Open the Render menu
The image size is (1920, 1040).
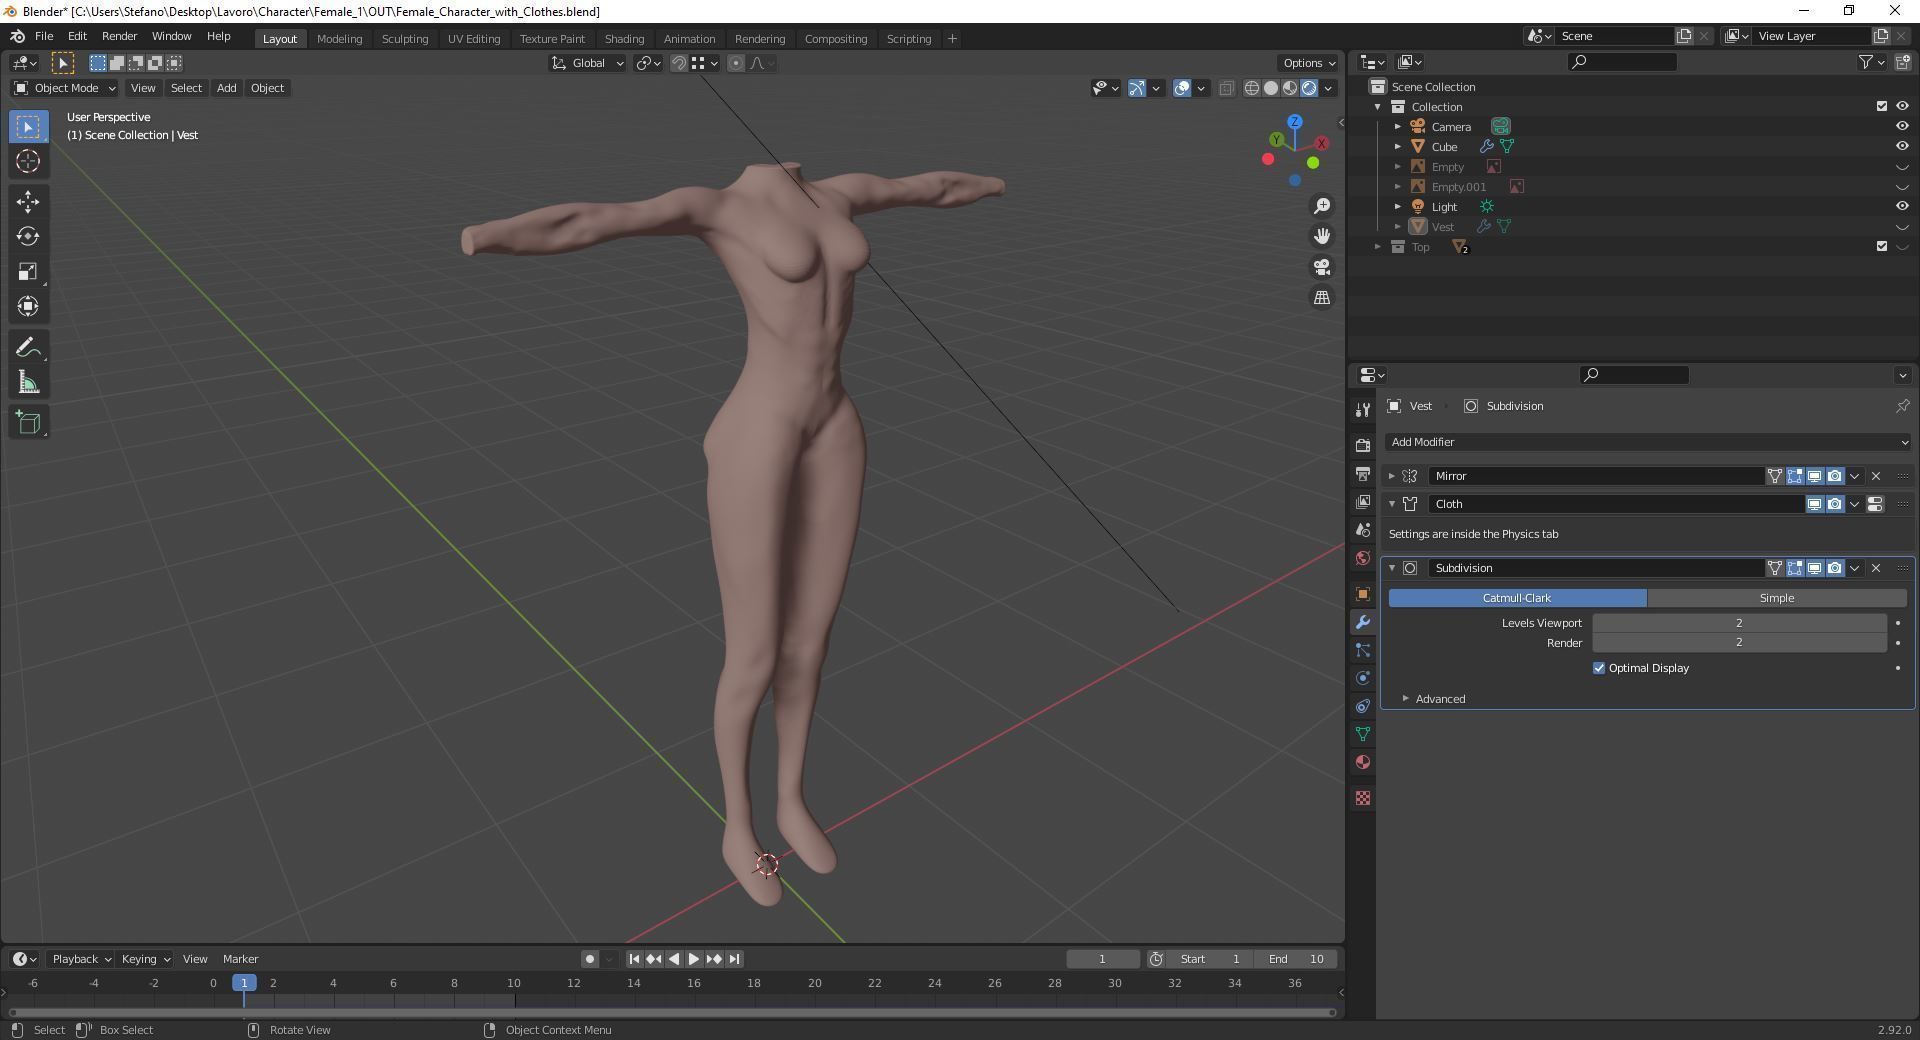click(x=119, y=36)
